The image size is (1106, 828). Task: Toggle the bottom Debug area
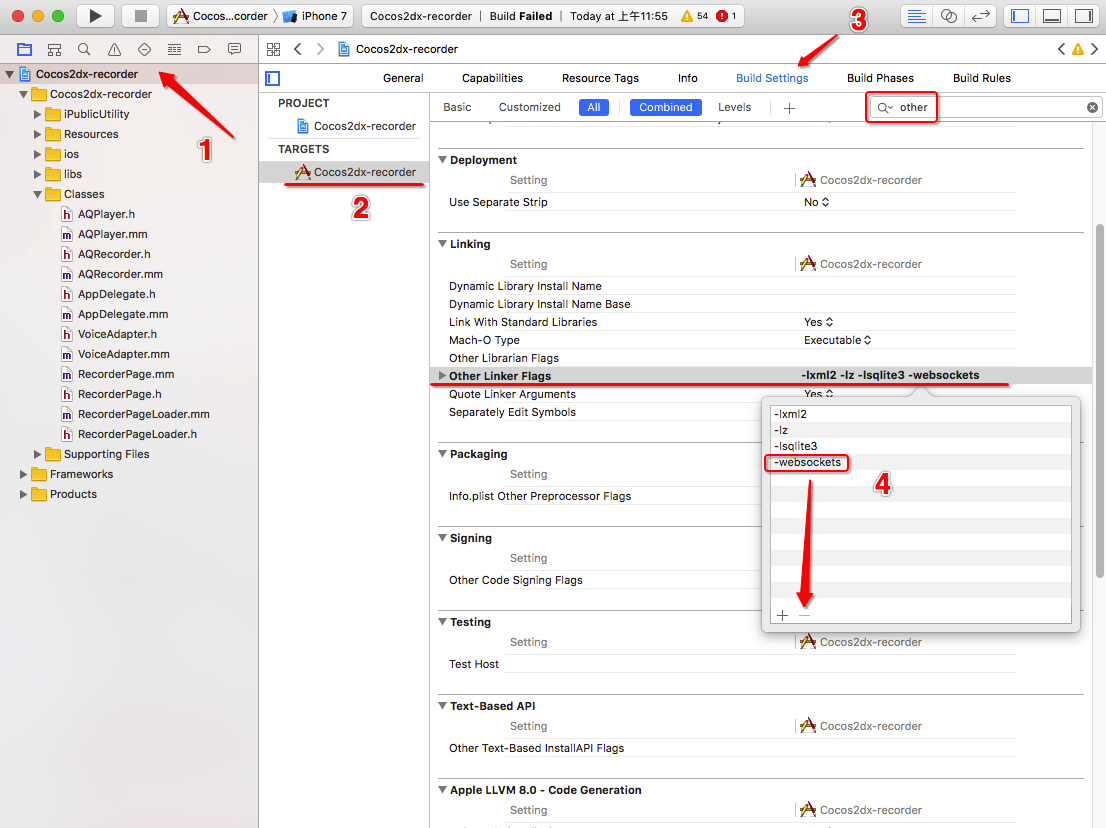click(1052, 16)
